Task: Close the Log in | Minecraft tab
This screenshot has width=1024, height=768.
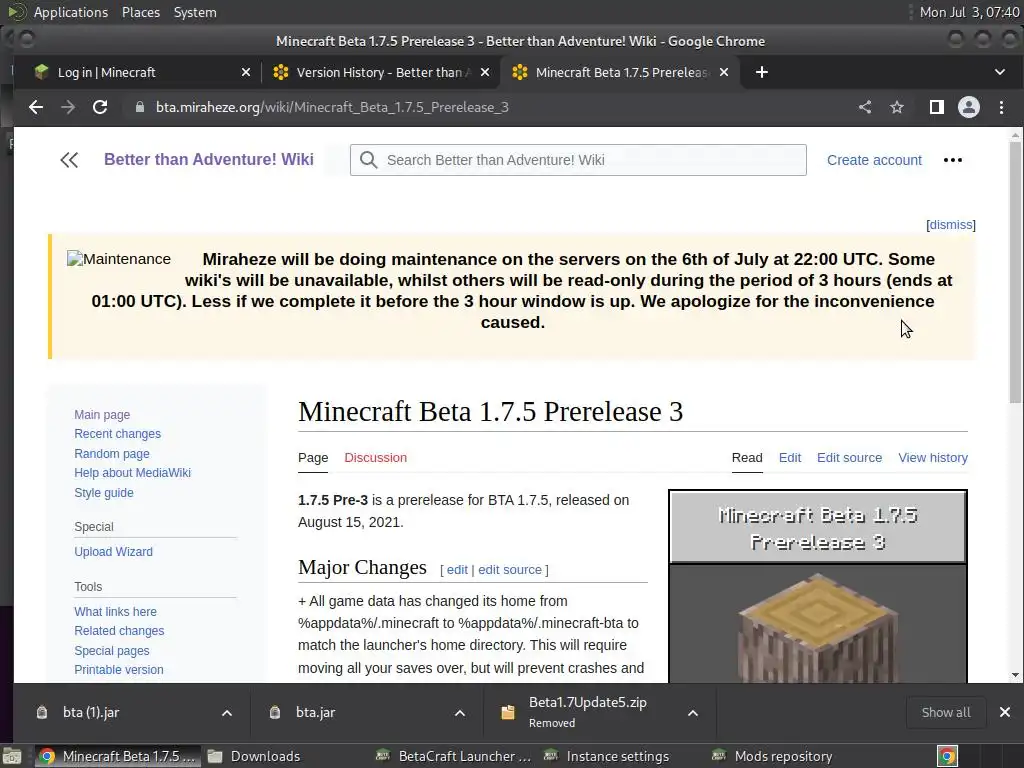Action: [x=246, y=72]
